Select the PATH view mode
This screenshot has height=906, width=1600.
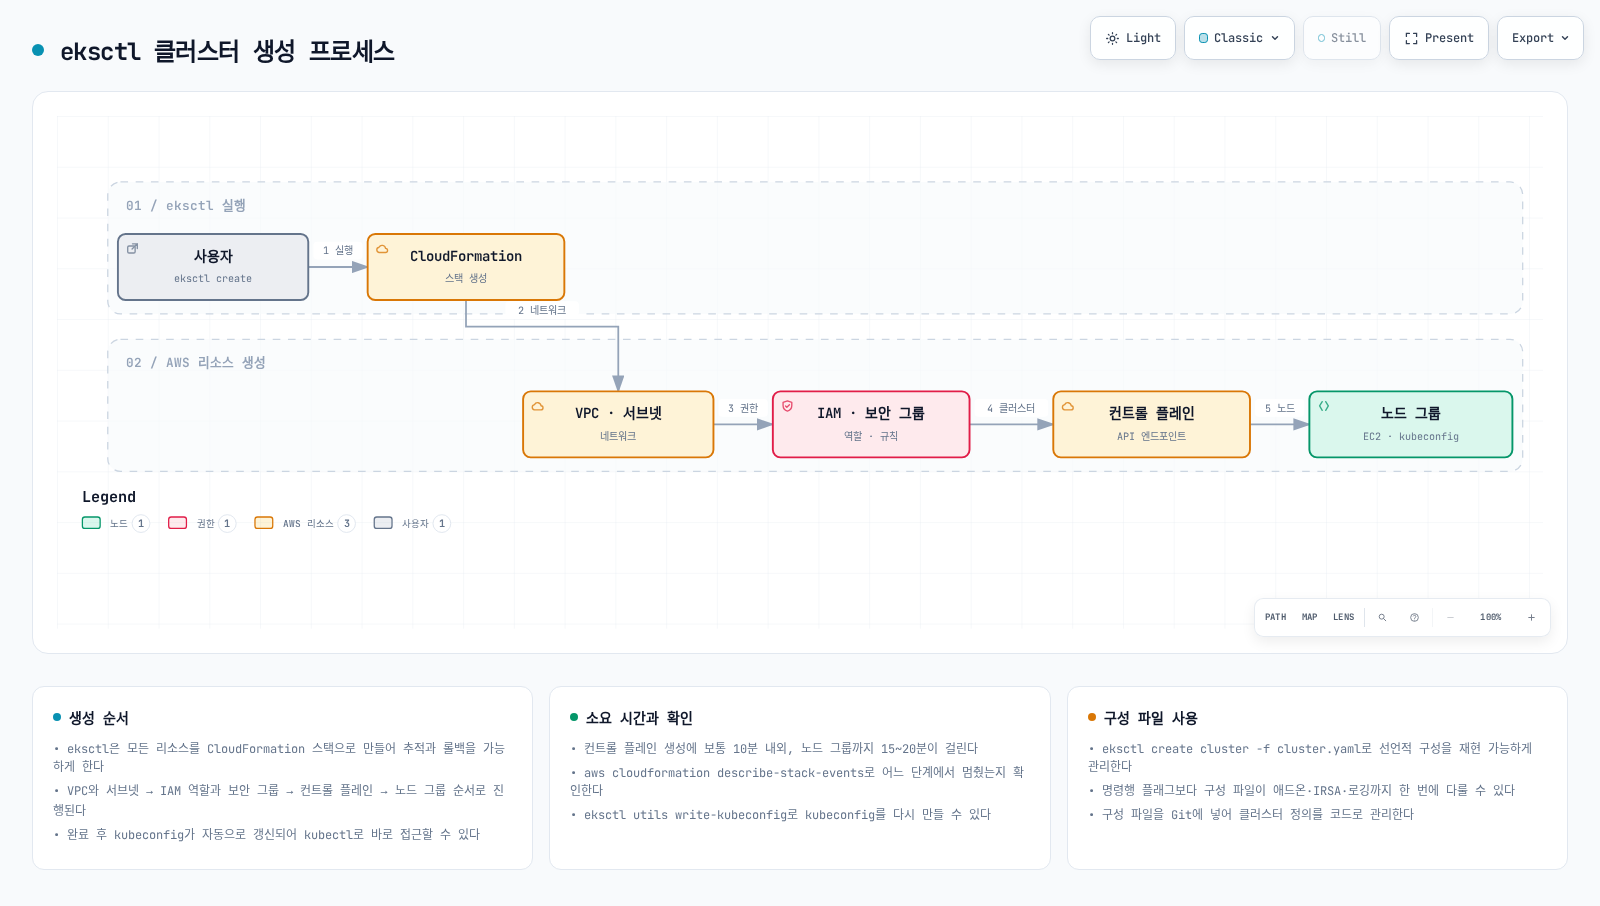coord(1275,617)
